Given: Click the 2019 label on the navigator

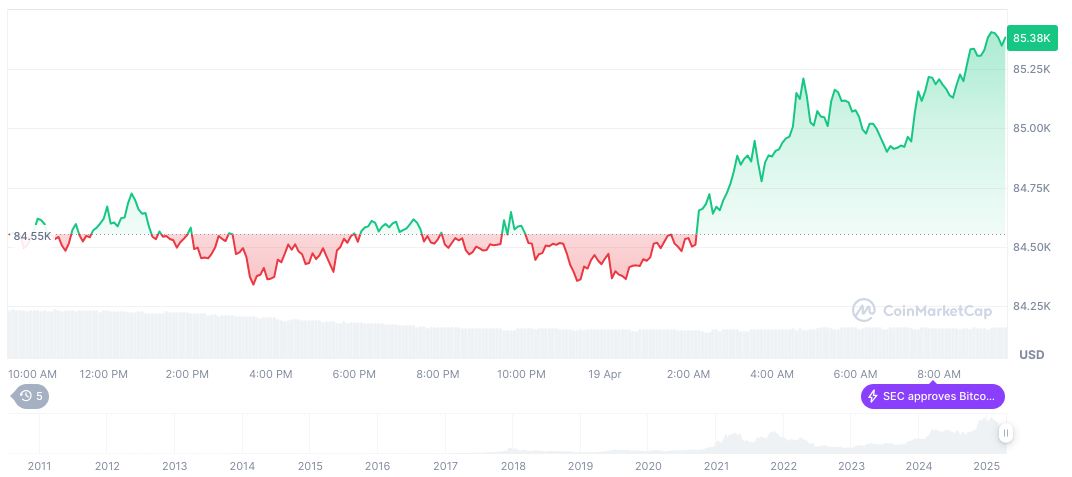Looking at the screenshot, I should (x=581, y=466).
